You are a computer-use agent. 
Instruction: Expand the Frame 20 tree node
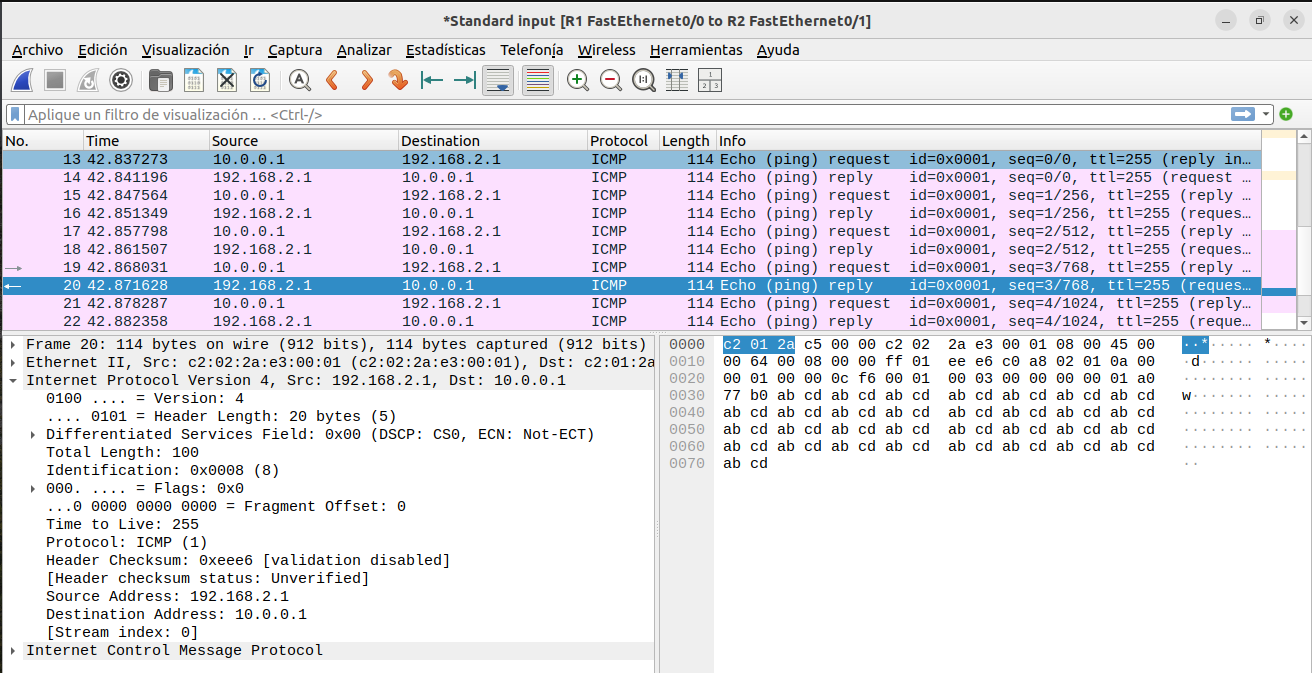pos(13,345)
